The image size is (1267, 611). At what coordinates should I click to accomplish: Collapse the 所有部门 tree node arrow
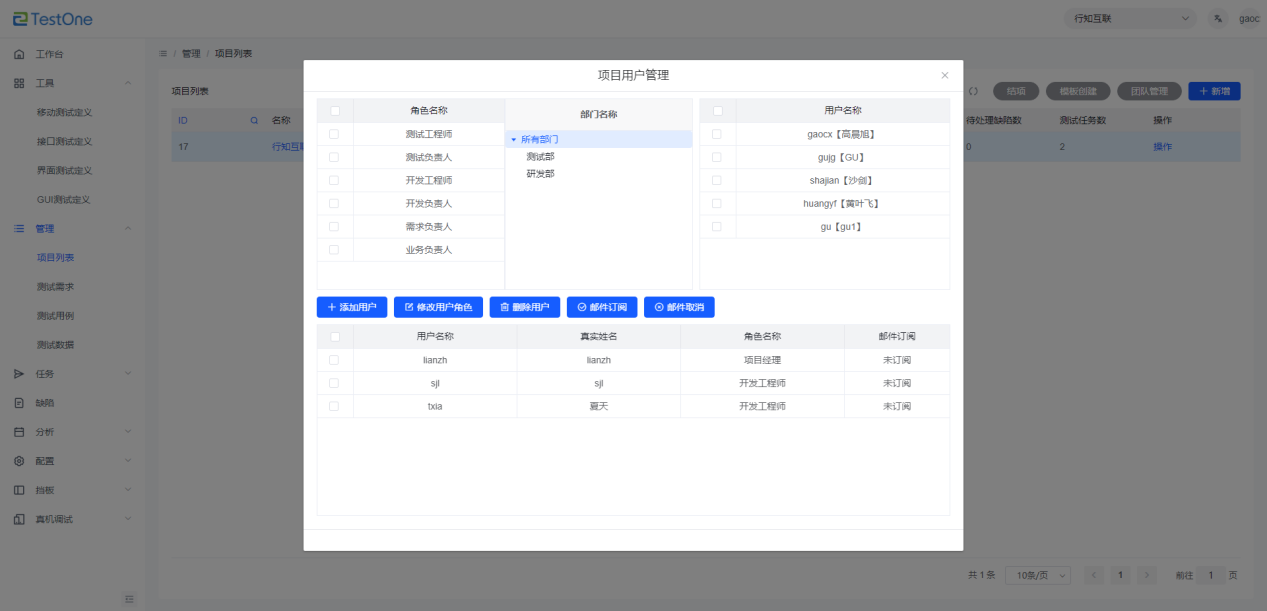coord(514,140)
